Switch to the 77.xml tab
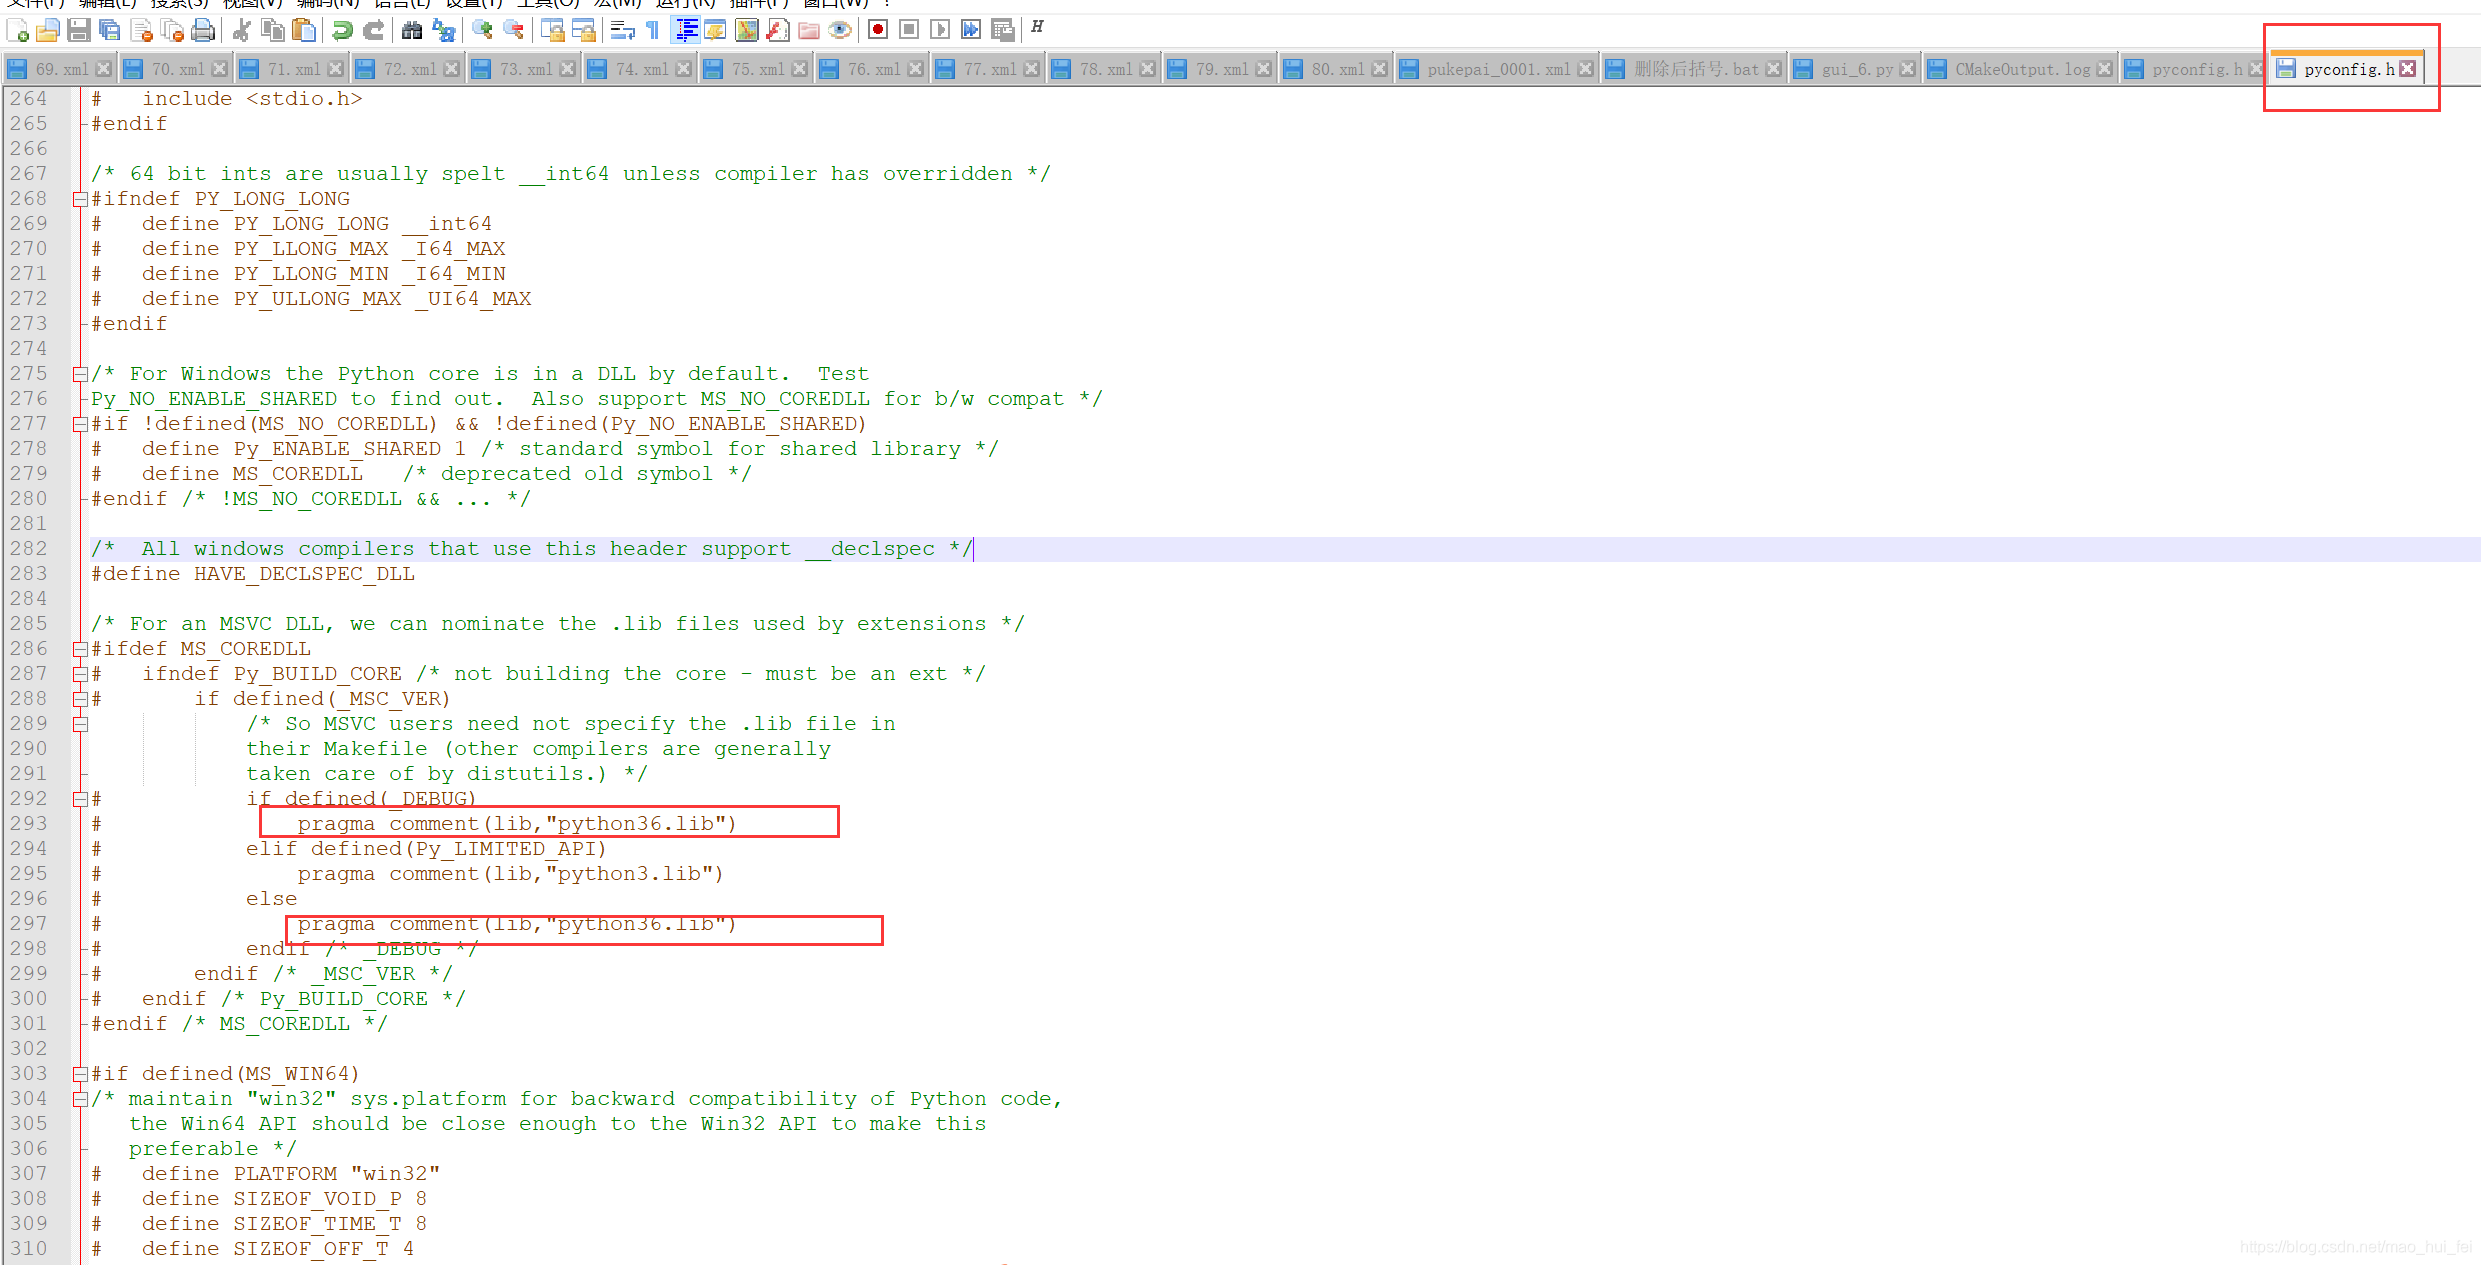The width and height of the screenshot is (2481, 1265). tap(988, 69)
